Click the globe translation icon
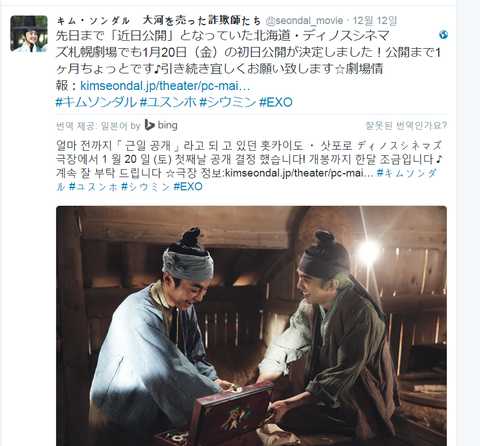The width and height of the screenshot is (480, 446). (443, 35)
